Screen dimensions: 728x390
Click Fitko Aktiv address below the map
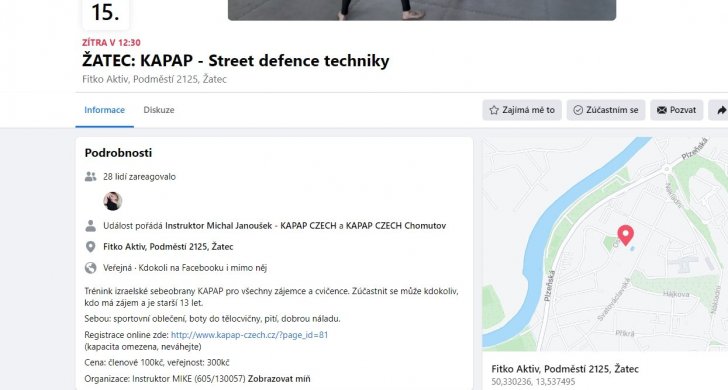tap(565, 369)
